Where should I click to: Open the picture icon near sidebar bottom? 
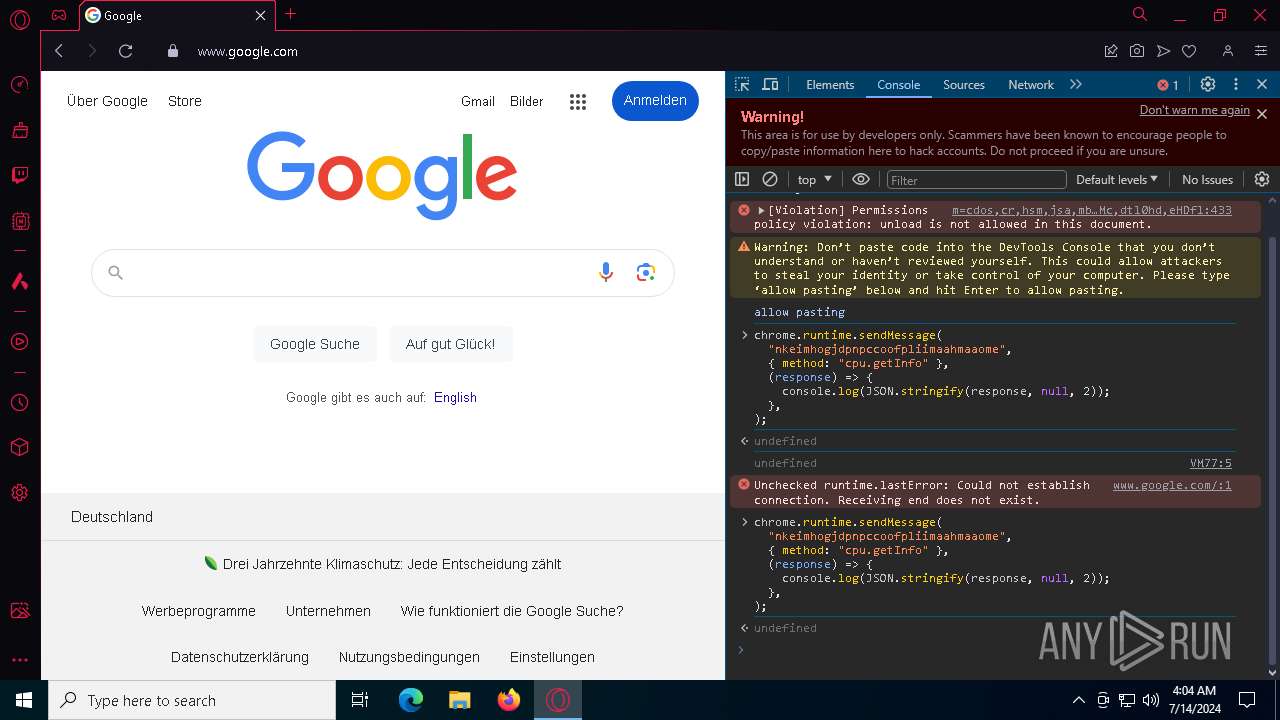point(19,610)
